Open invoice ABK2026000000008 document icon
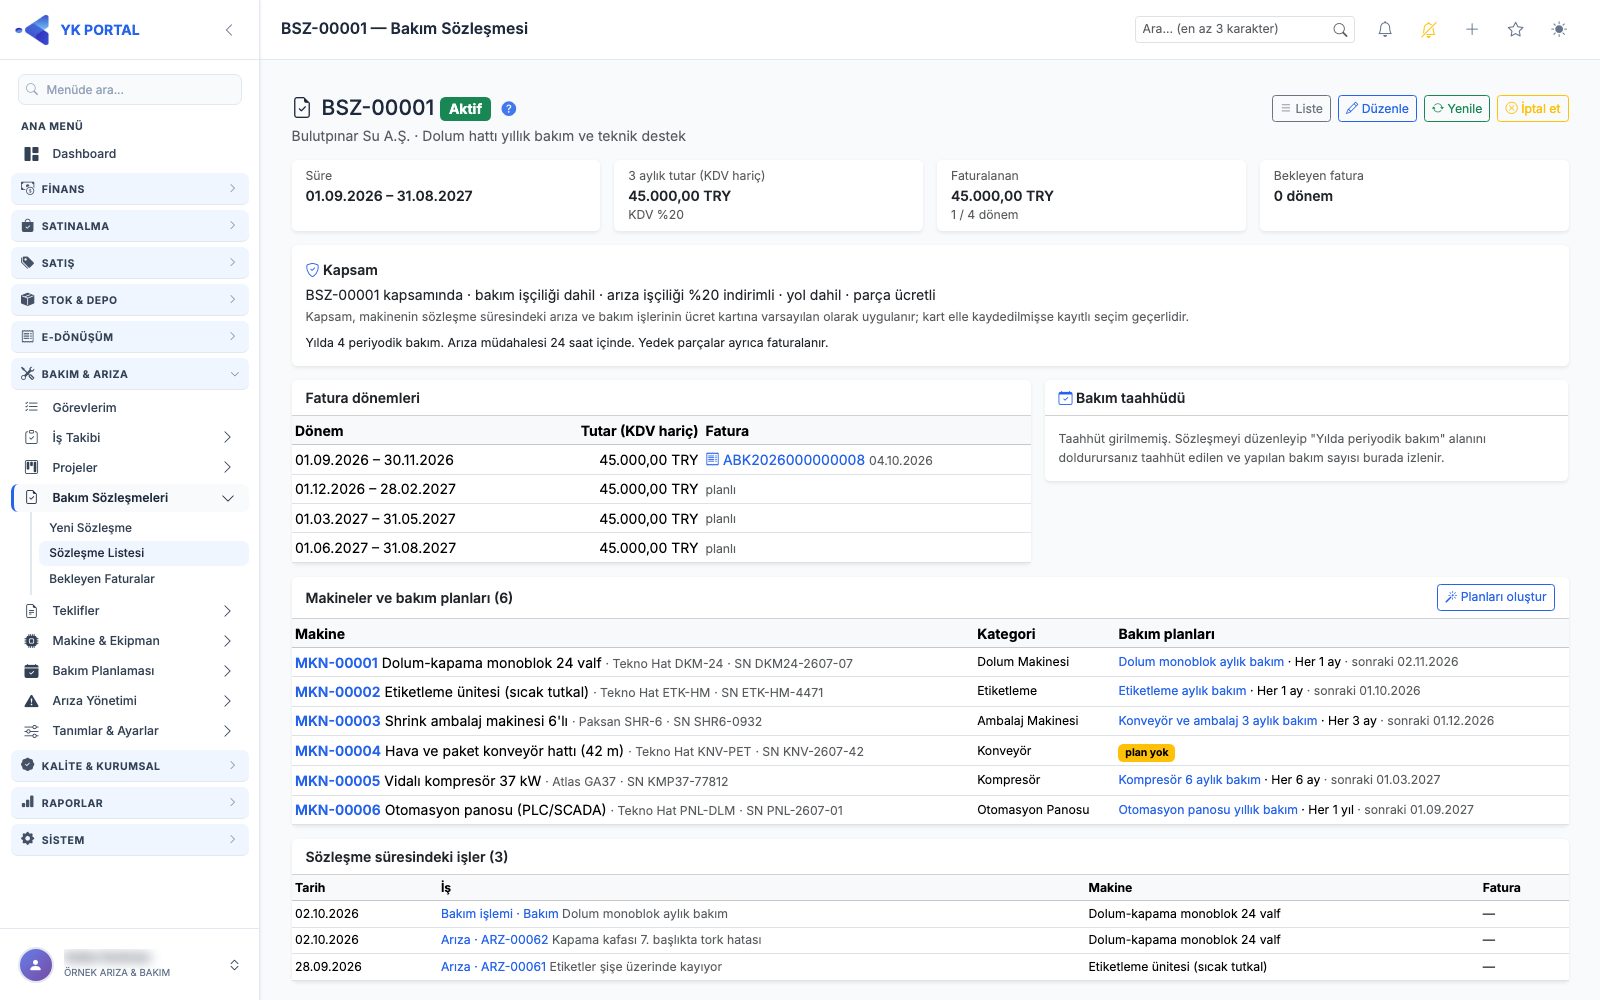The width and height of the screenshot is (1600, 1000). 712,460
